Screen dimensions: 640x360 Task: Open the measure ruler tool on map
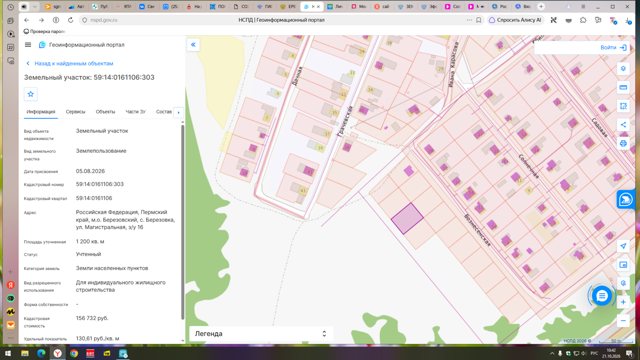point(623,87)
